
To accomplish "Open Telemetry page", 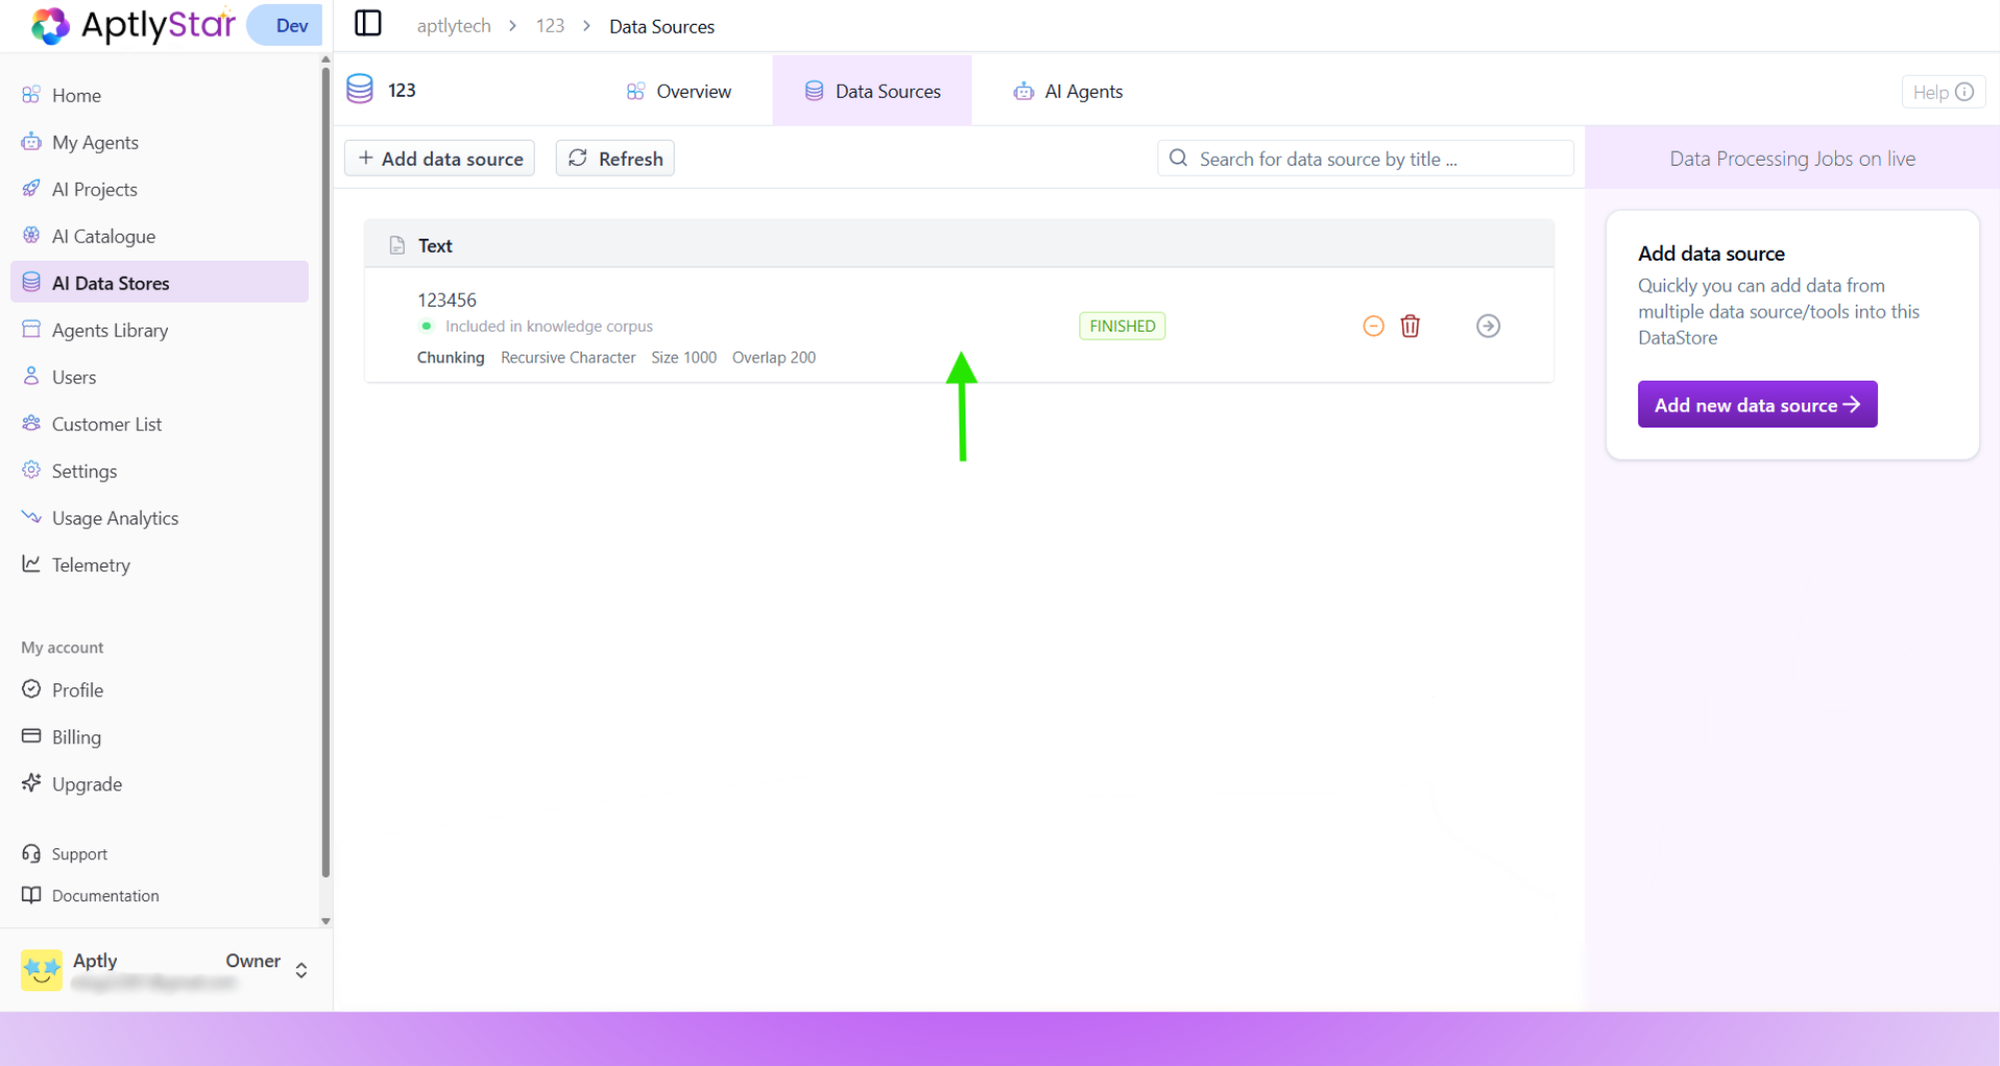I will (160, 565).
